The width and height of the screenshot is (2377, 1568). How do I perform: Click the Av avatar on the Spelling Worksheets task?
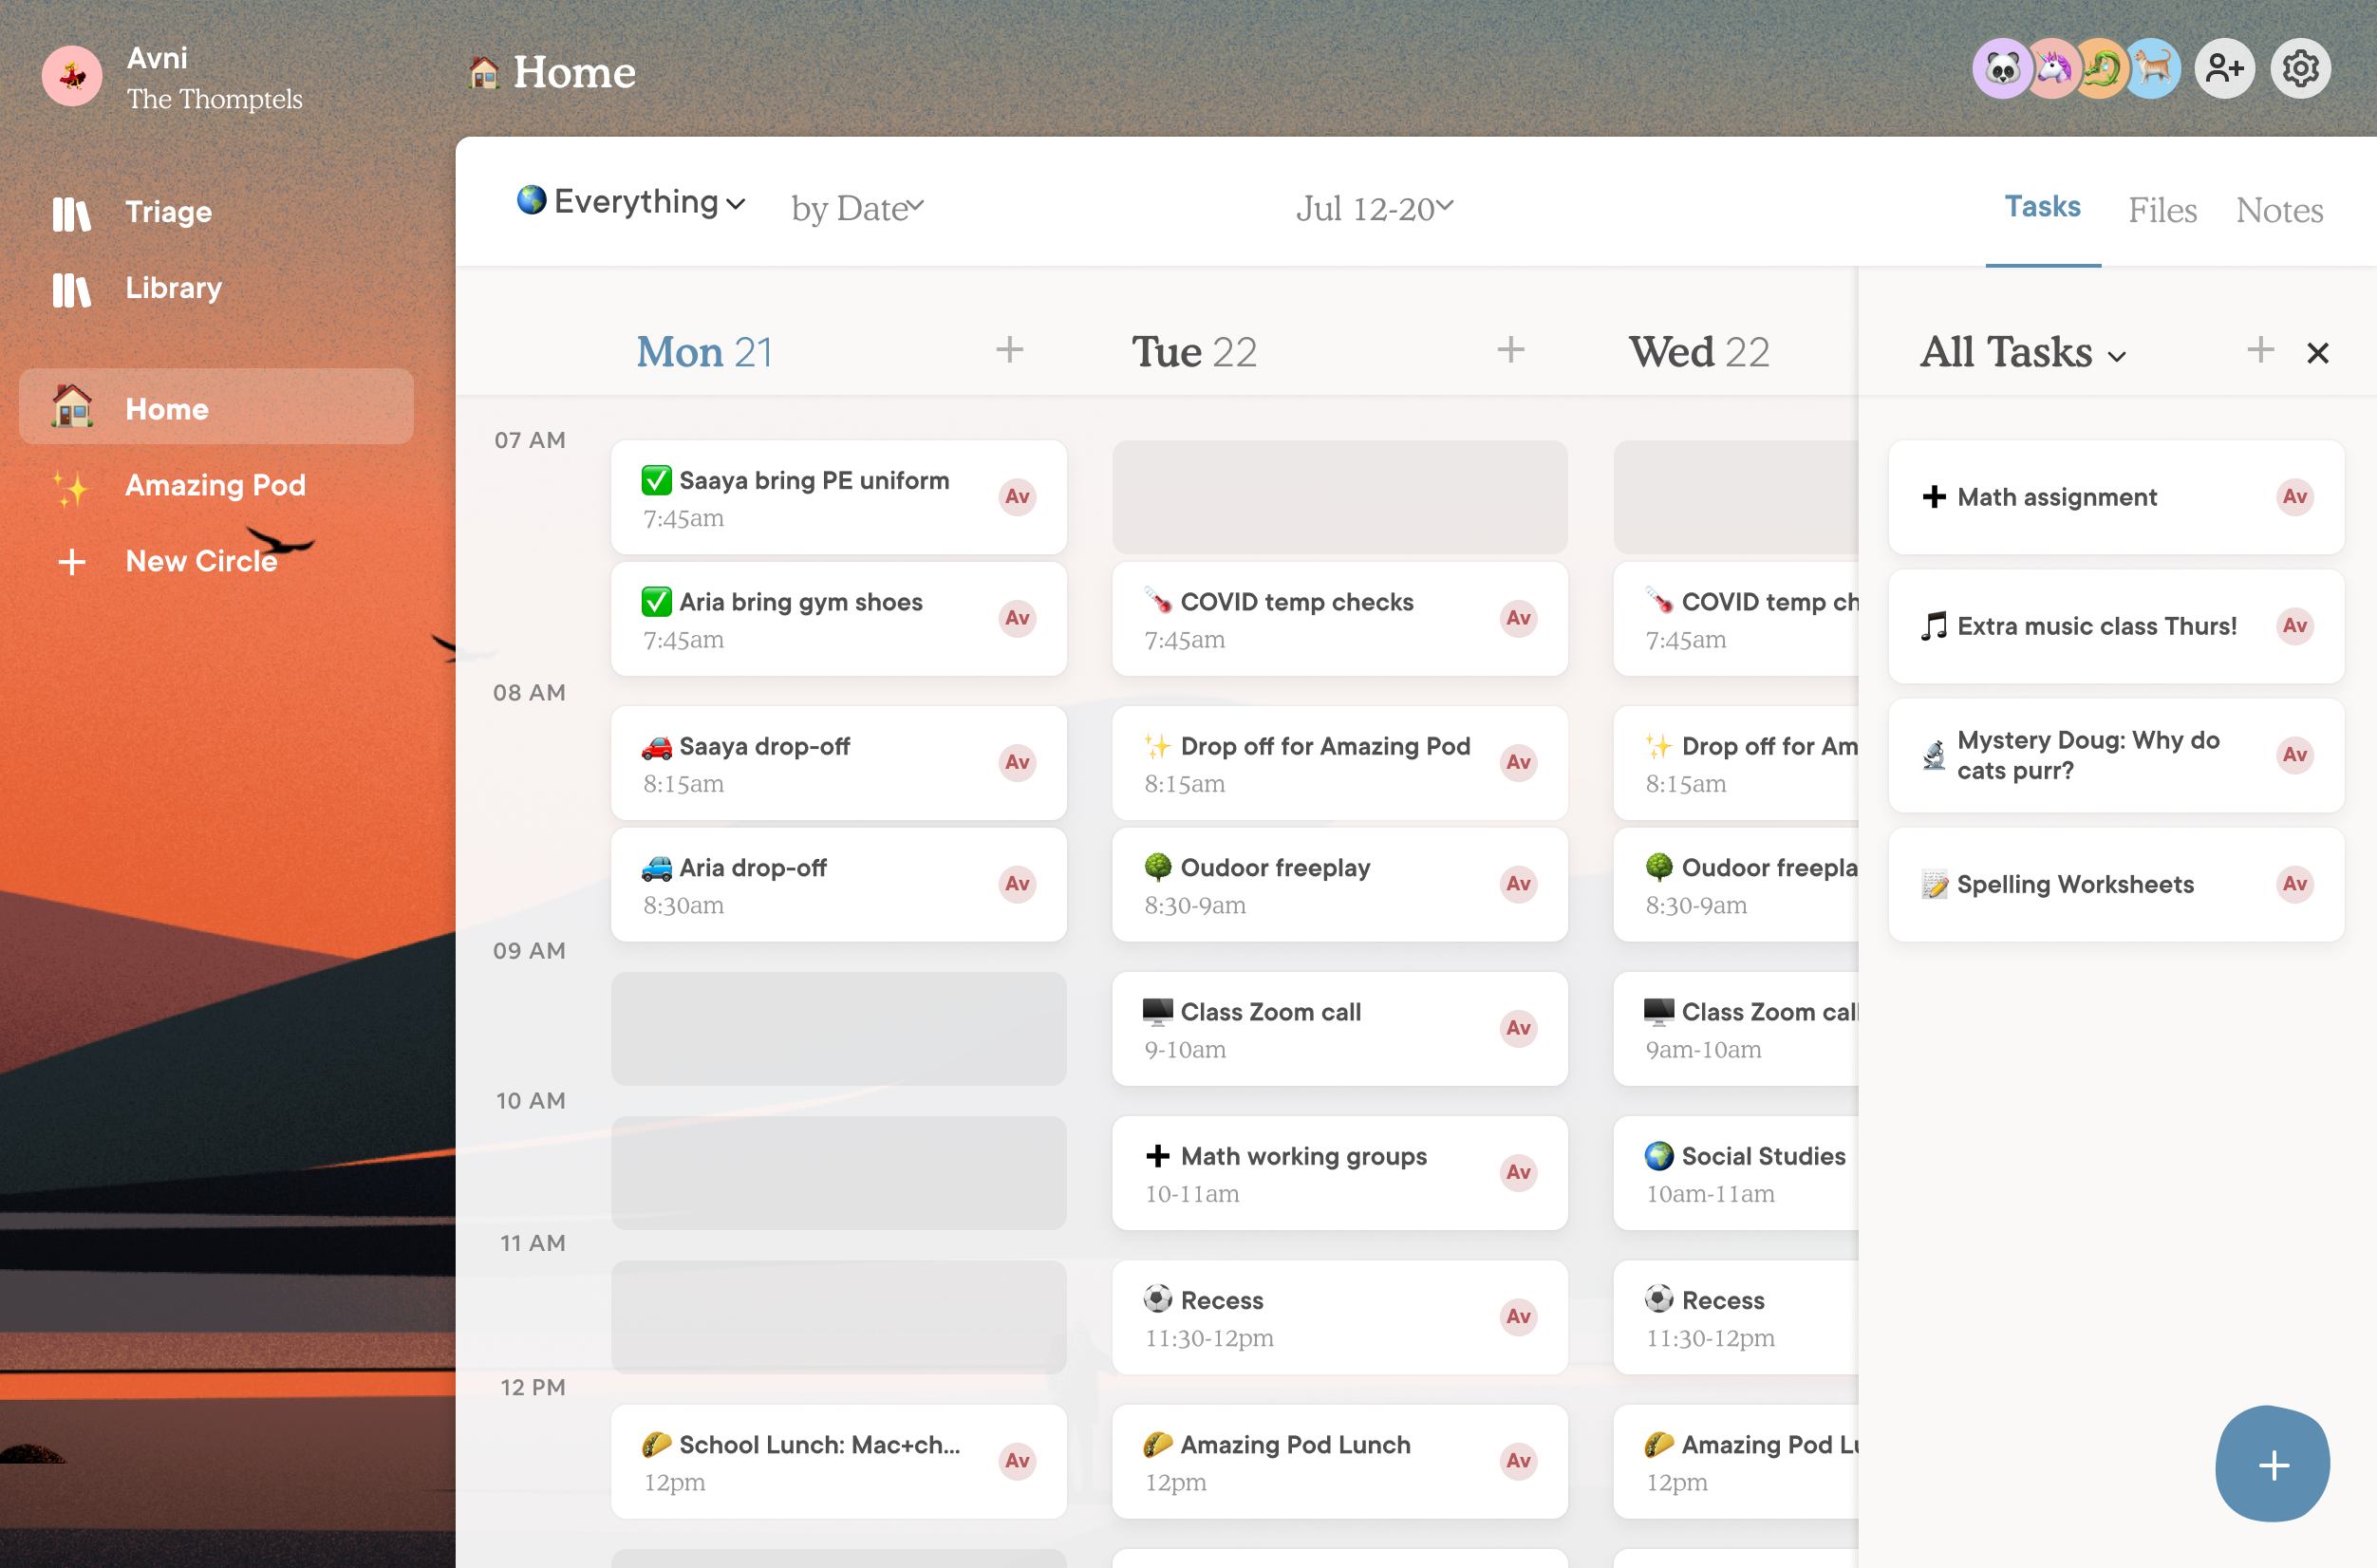tap(2295, 884)
